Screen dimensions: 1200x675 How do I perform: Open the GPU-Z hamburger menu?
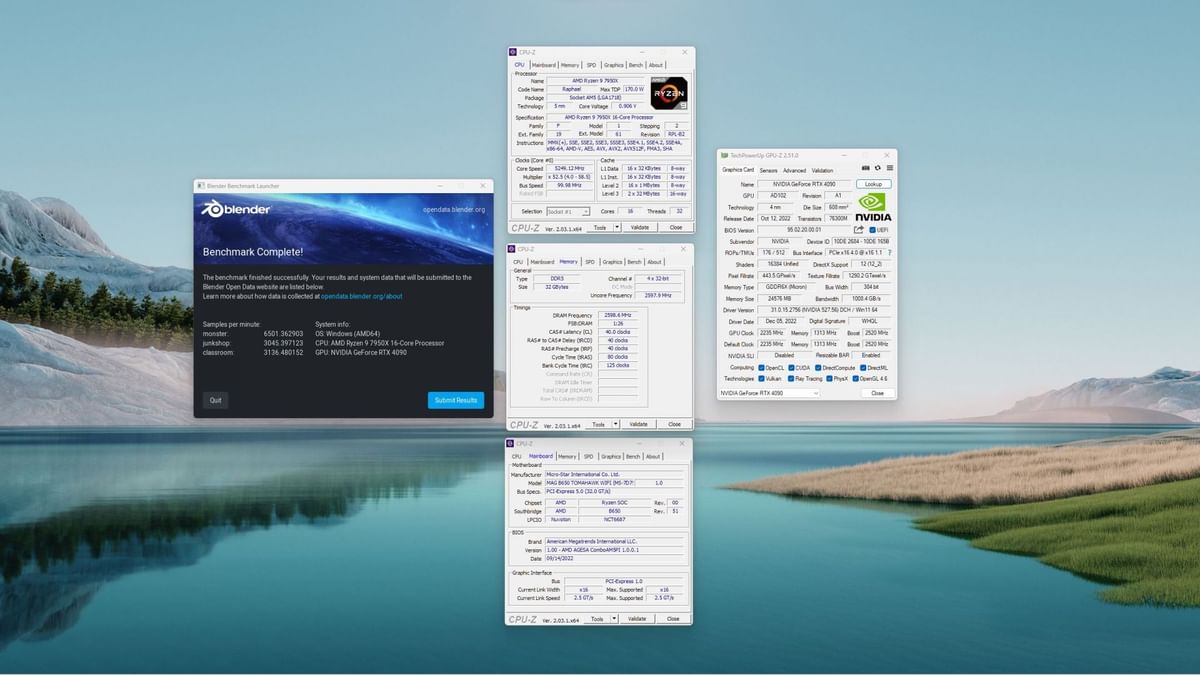click(889, 169)
